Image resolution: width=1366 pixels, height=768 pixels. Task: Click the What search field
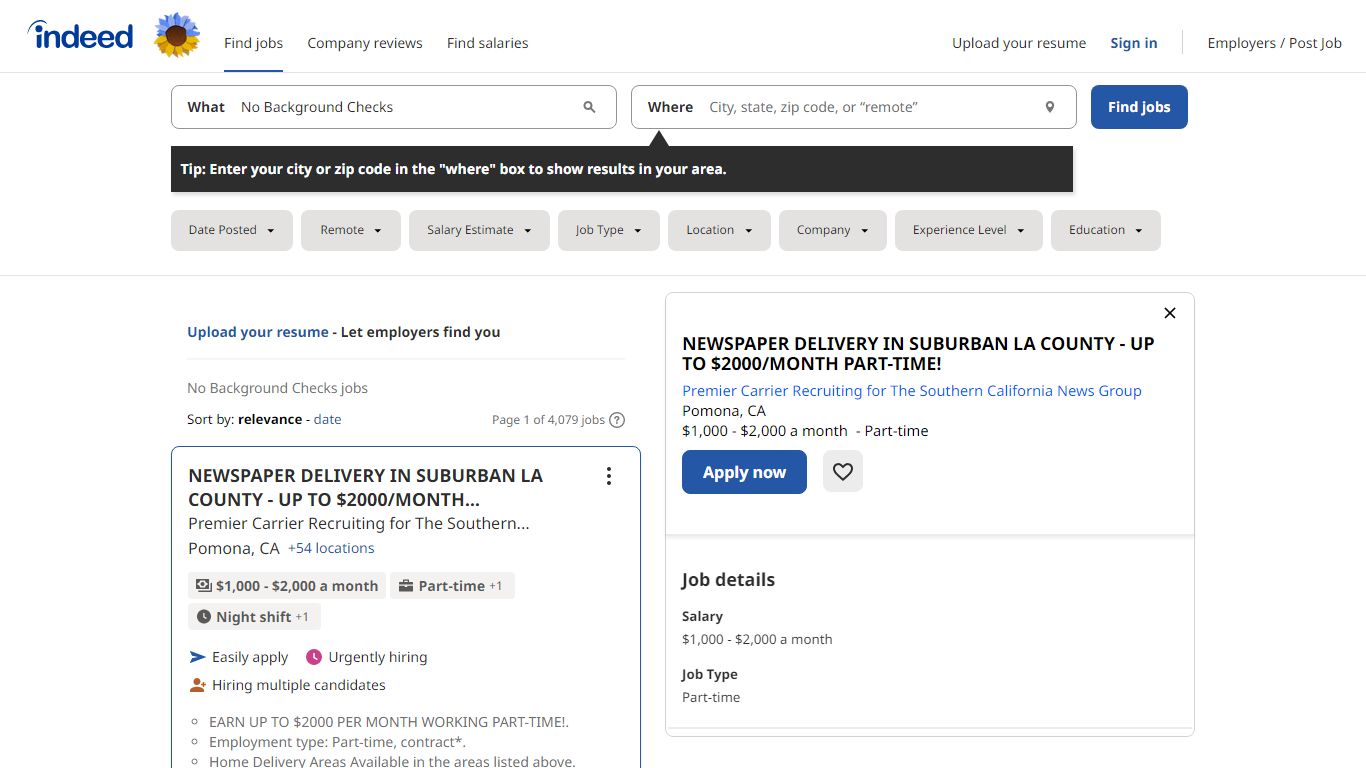(x=394, y=107)
